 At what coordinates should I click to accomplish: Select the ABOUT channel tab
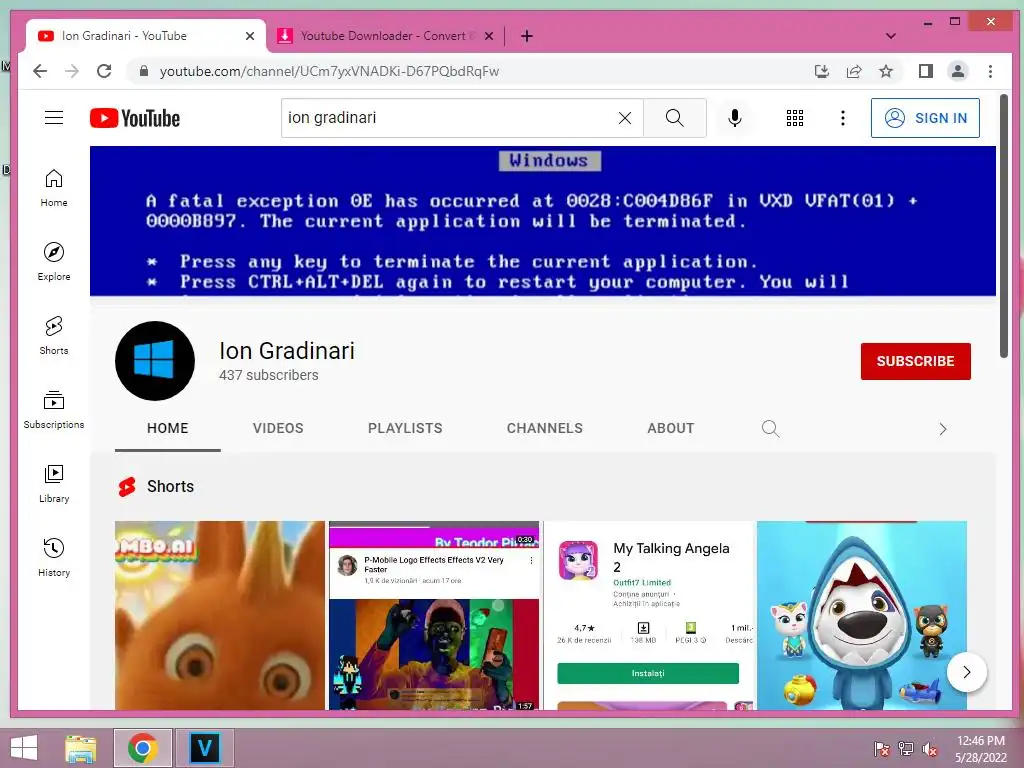(x=671, y=428)
